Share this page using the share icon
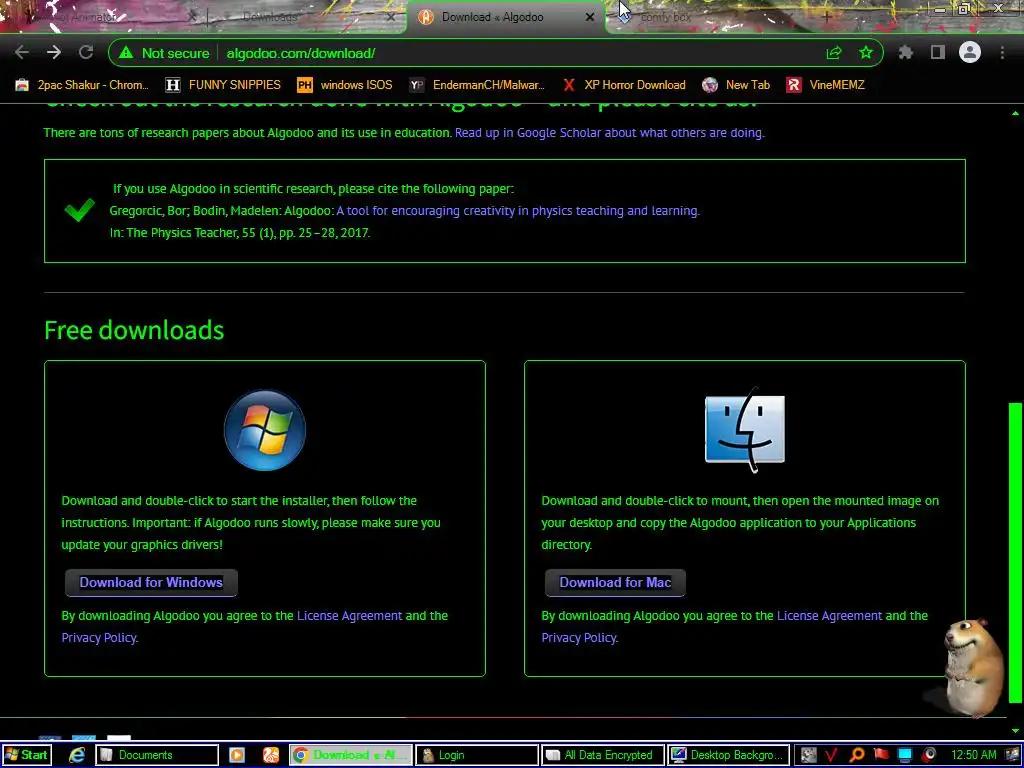The width and height of the screenshot is (1024, 768). pos(834,53)
